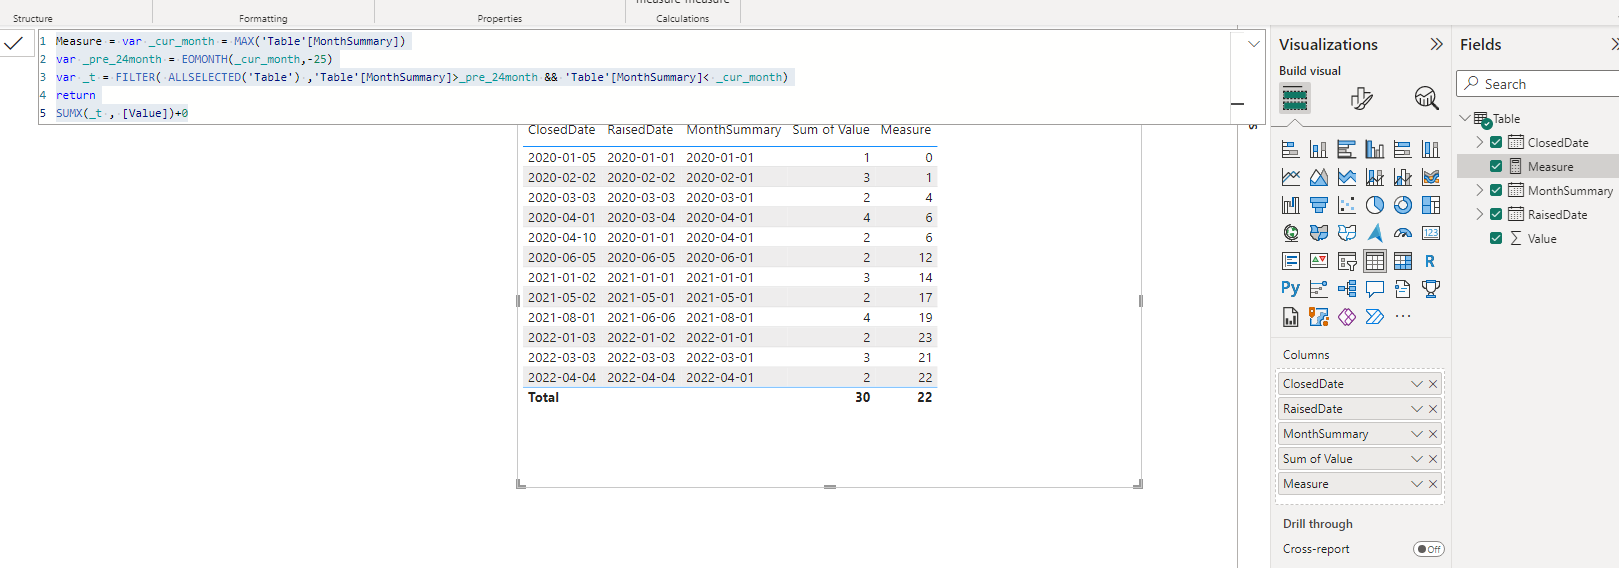Expand the formula bar with chevron

[1253, 43]
